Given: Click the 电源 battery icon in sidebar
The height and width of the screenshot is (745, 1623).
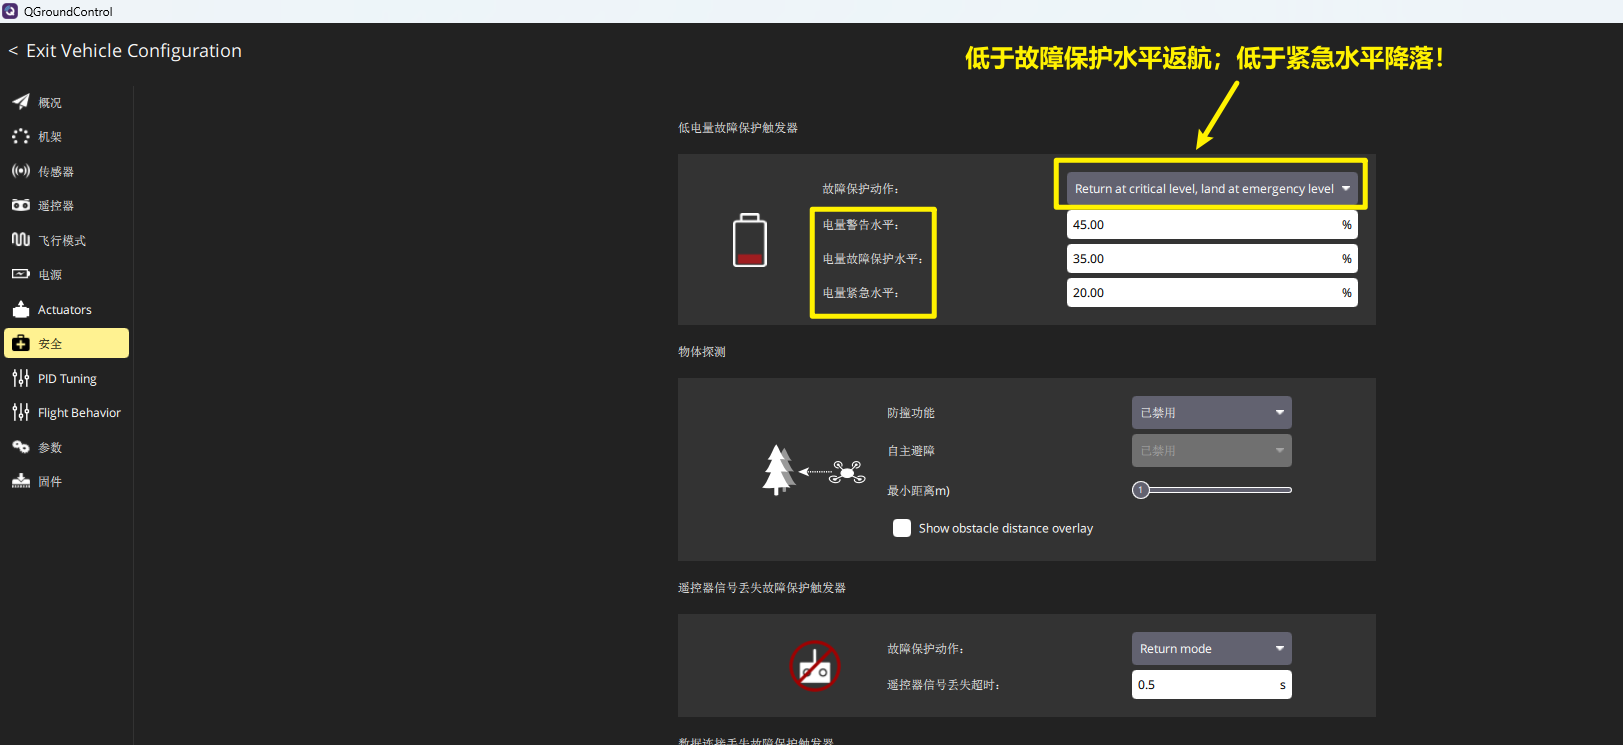Looking at the screenshot, I should 21,274.
